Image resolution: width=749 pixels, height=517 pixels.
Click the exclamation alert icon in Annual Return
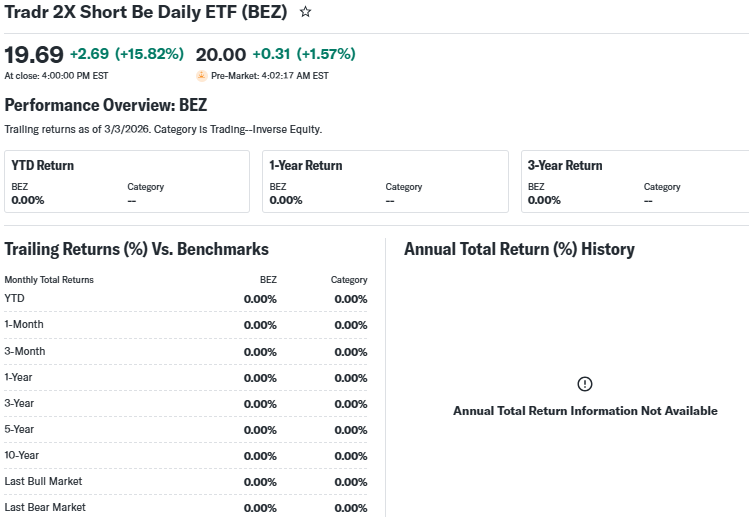point(585,384)
